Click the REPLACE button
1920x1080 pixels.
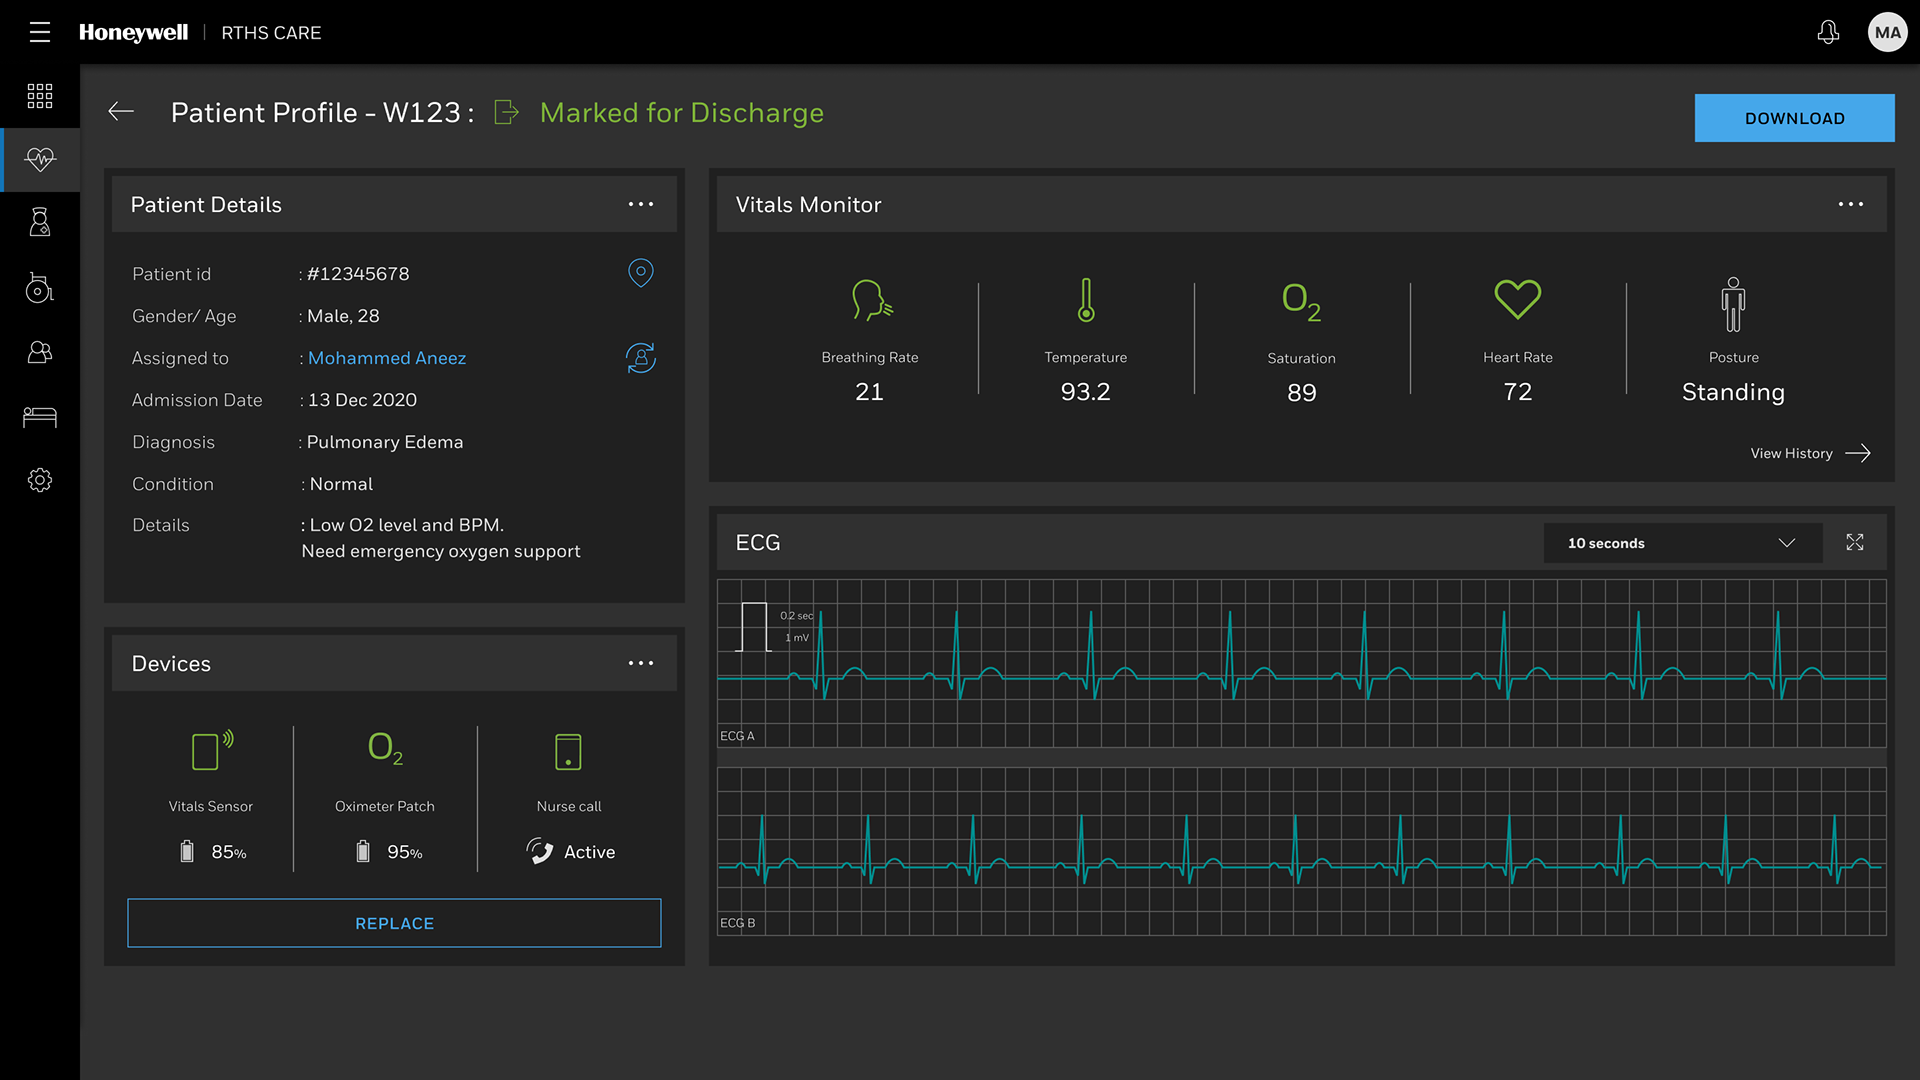[394, 923]
